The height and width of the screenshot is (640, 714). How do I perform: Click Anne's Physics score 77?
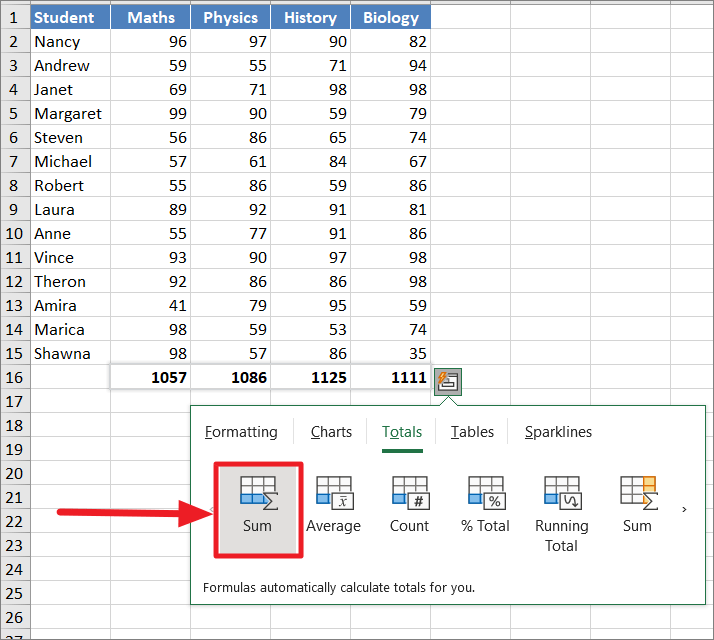[x=230, y=233]
